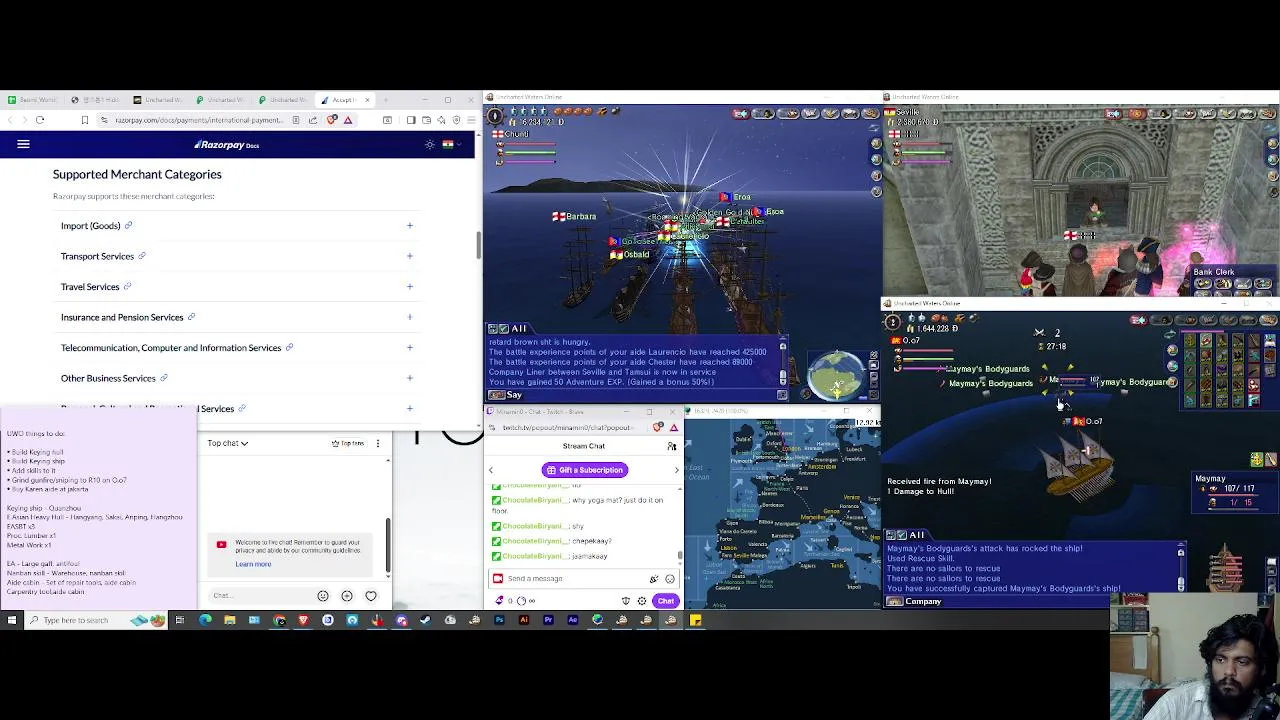Launch Microsoft Edge from the taskbar
The image size is (1280, 720).
coord(205,620)
